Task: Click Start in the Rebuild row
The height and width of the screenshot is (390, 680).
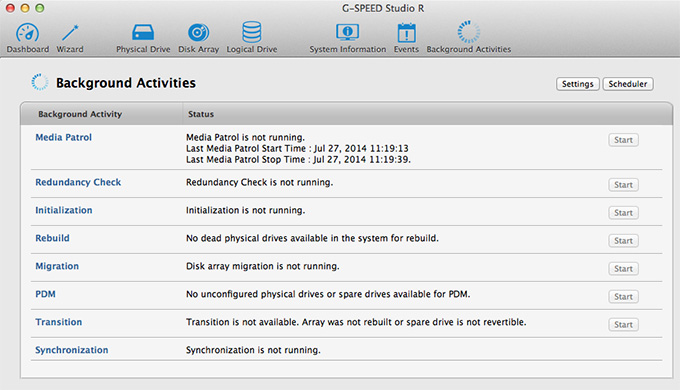Action: click(x=623, y=241)
